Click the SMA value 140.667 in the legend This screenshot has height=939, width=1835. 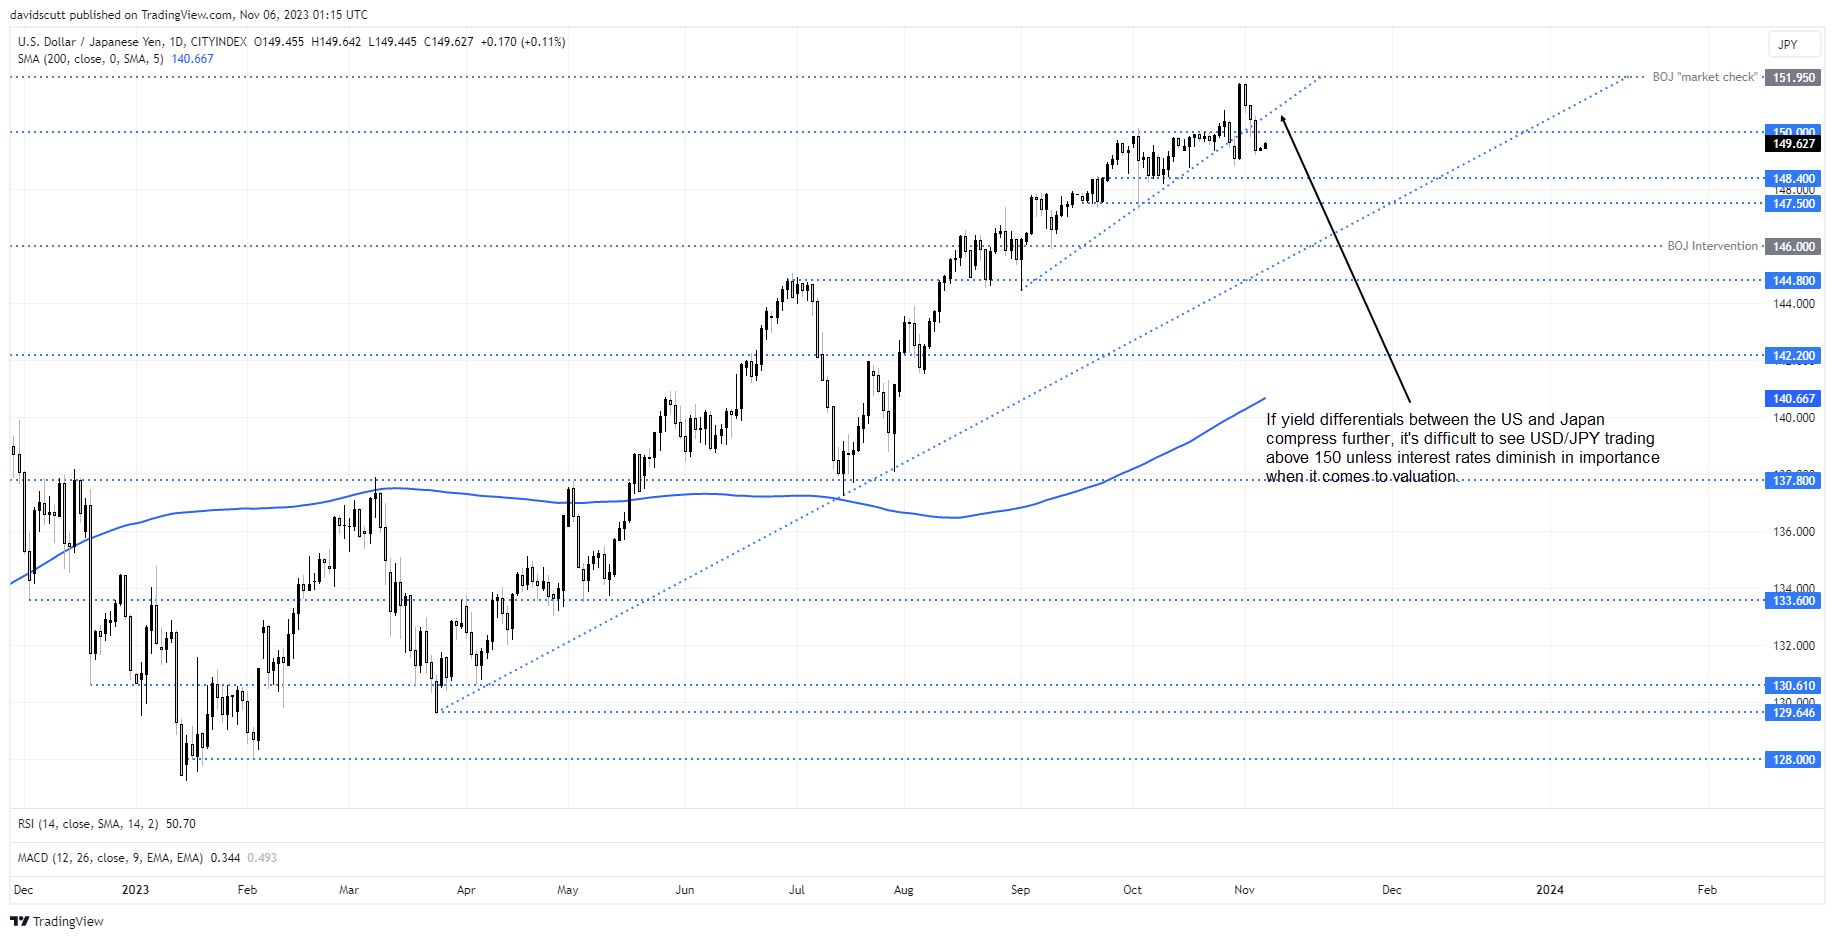(192, 59)
